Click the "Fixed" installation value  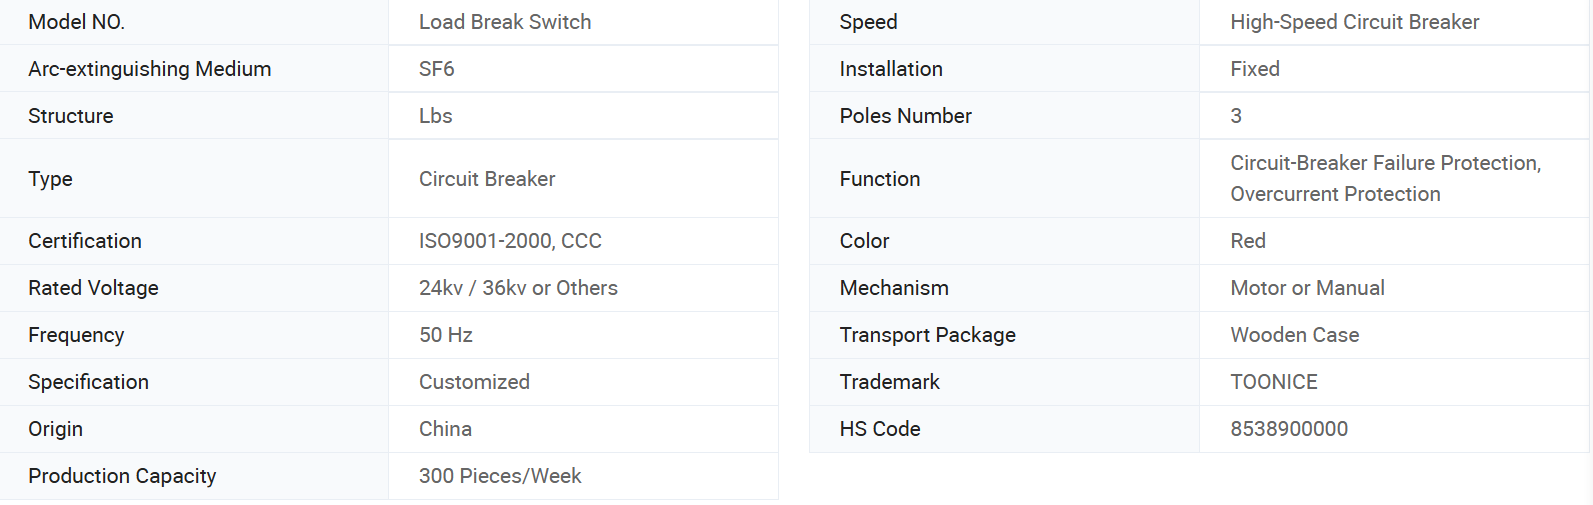point(1255,69)
